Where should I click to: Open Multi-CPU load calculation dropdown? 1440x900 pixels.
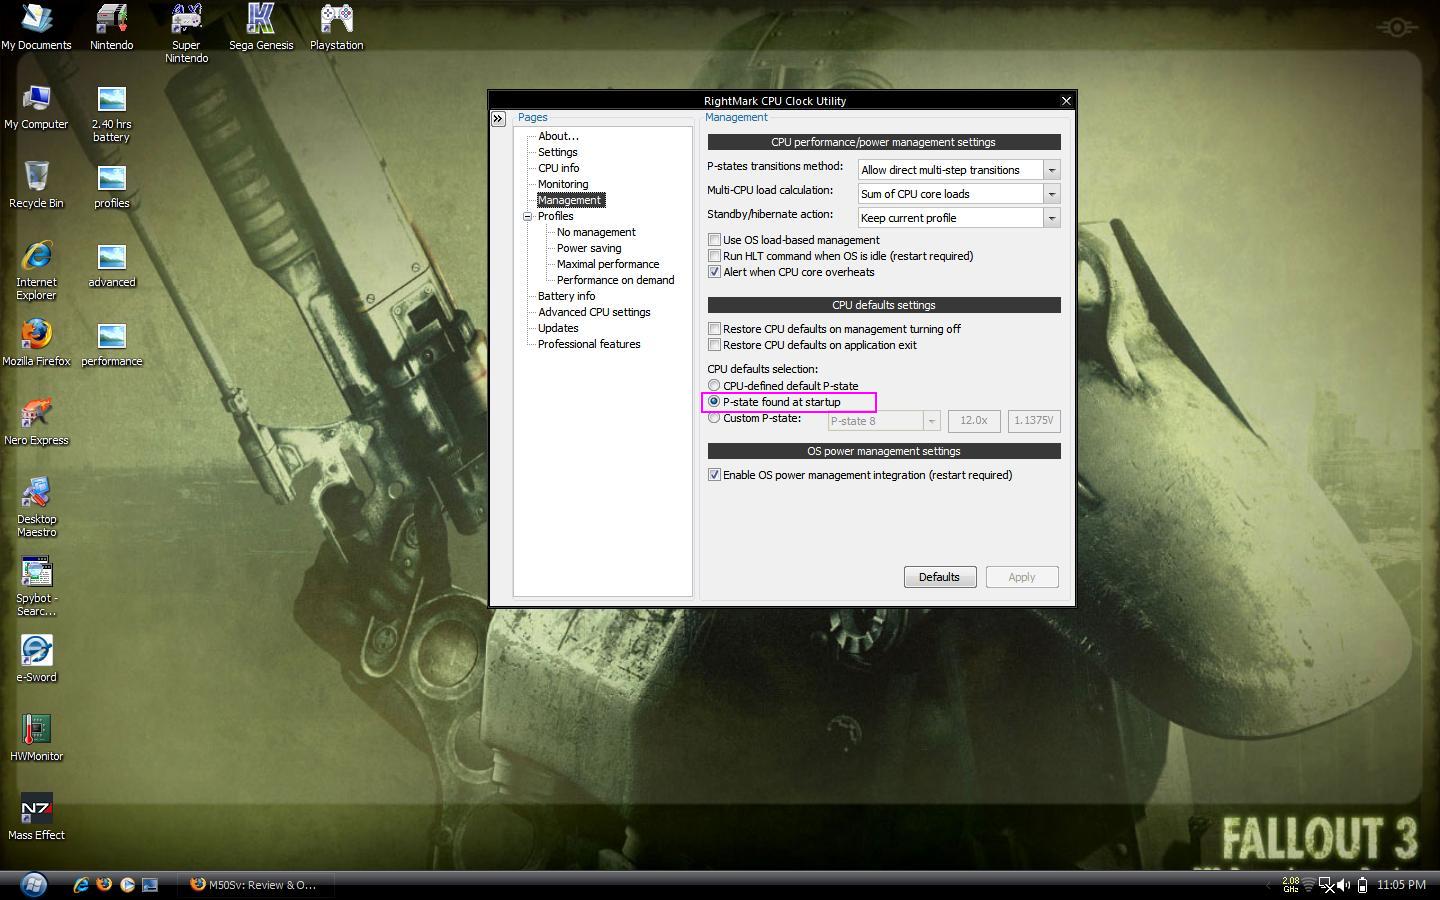tap(1051, 194)
